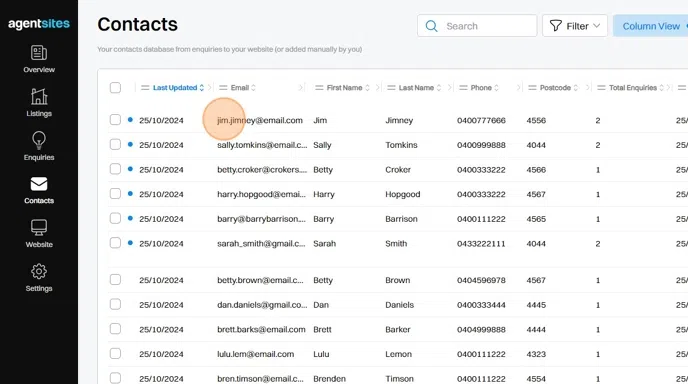688x384 pixels.
Task: Click the agentsites logo
Action: tap(39, 23)
